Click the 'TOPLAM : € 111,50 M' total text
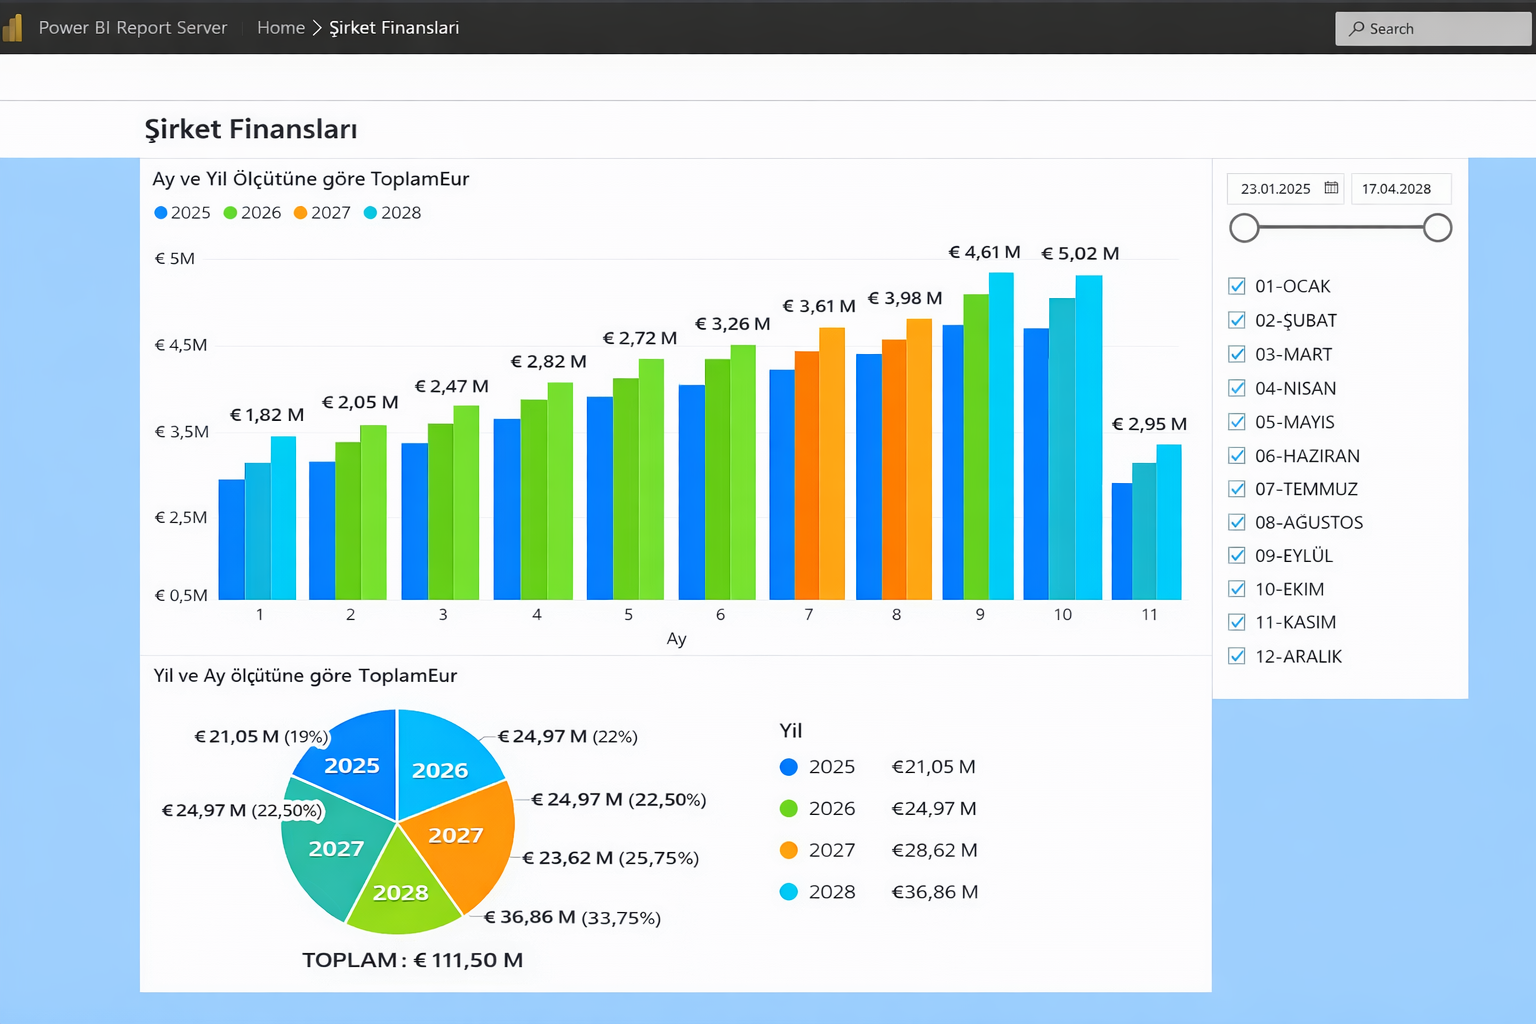 pos(413,961)
